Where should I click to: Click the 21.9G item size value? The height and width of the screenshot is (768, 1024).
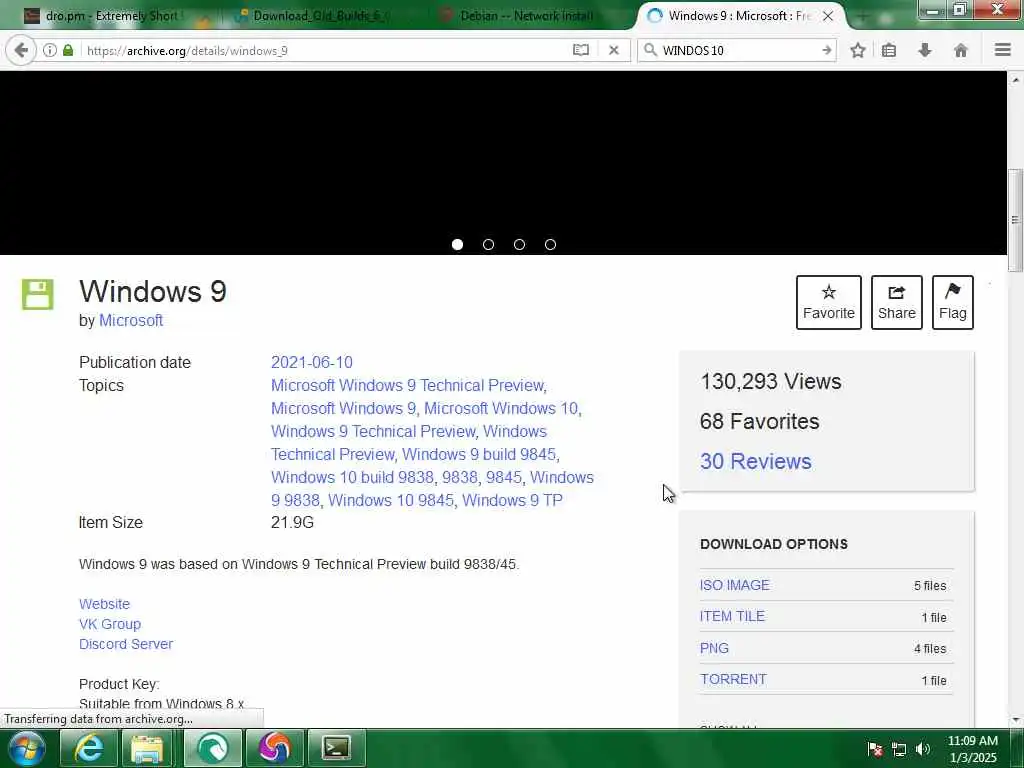292,522
